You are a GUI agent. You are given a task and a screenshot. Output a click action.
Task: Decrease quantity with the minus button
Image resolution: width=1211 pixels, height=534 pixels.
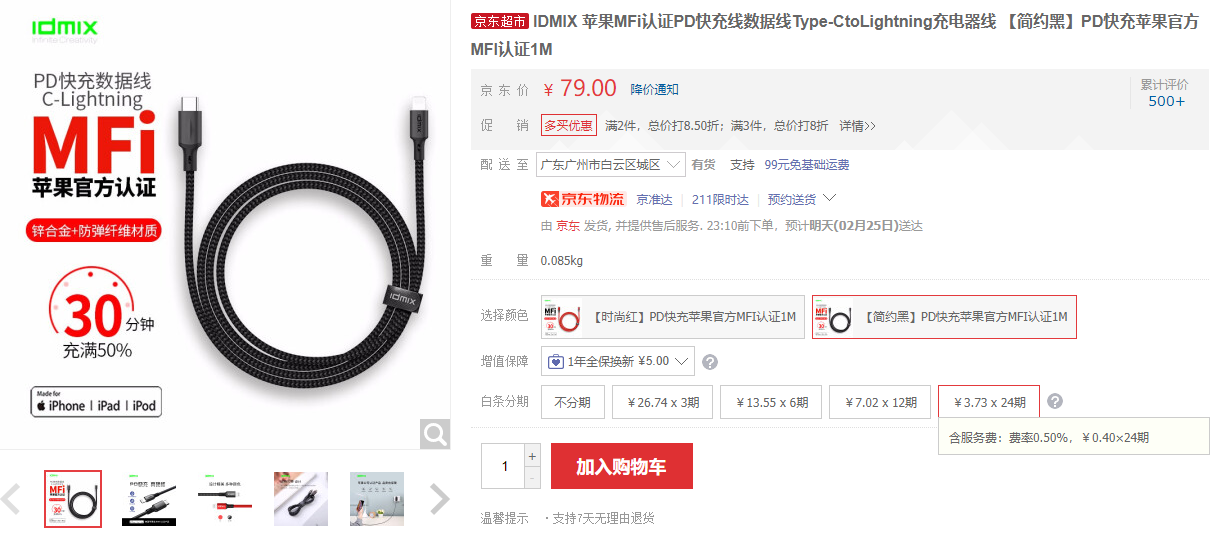(532, 477)
